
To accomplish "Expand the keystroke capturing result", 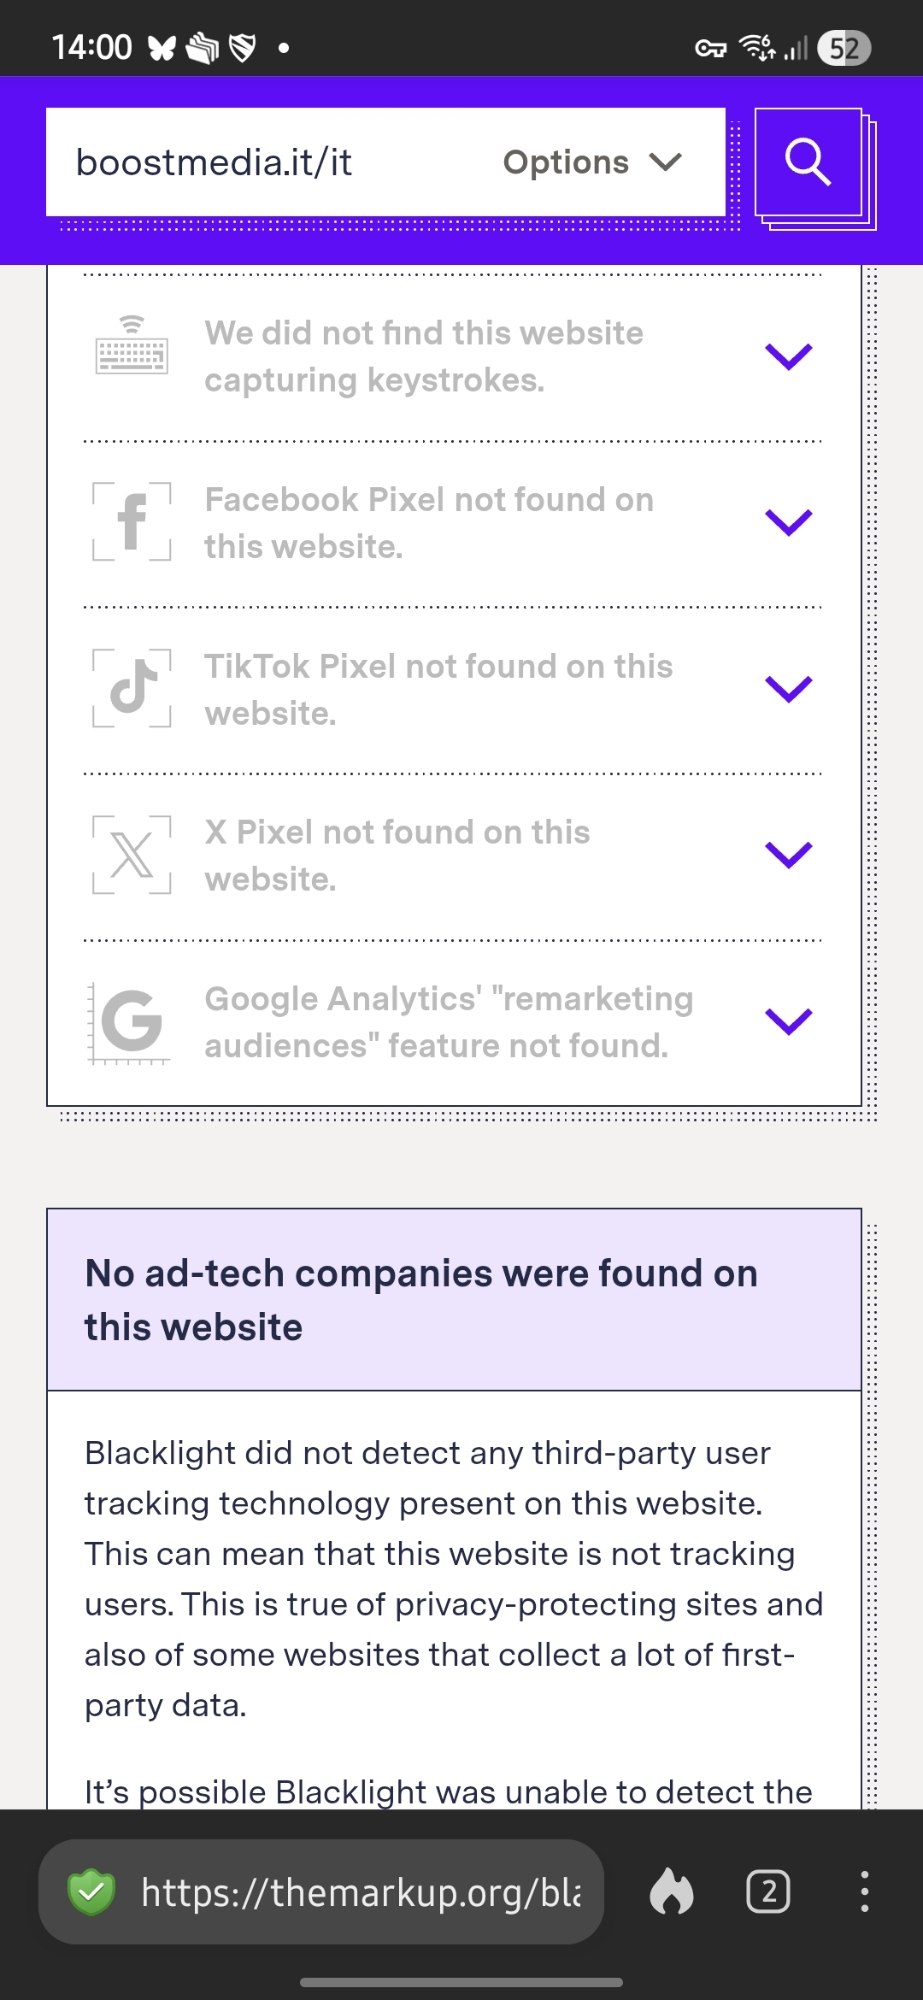I will (x=788, y=356).
